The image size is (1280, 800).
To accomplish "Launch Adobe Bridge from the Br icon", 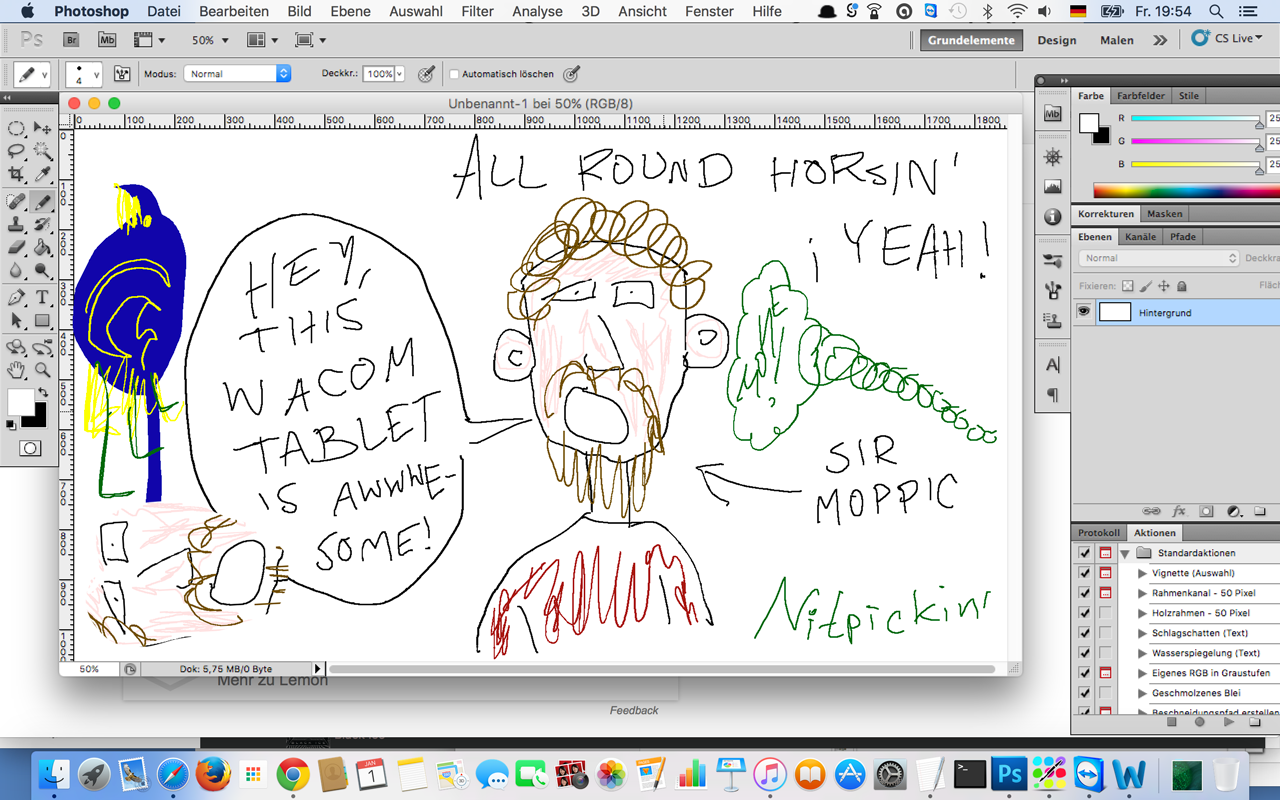I will coord(71,40).
